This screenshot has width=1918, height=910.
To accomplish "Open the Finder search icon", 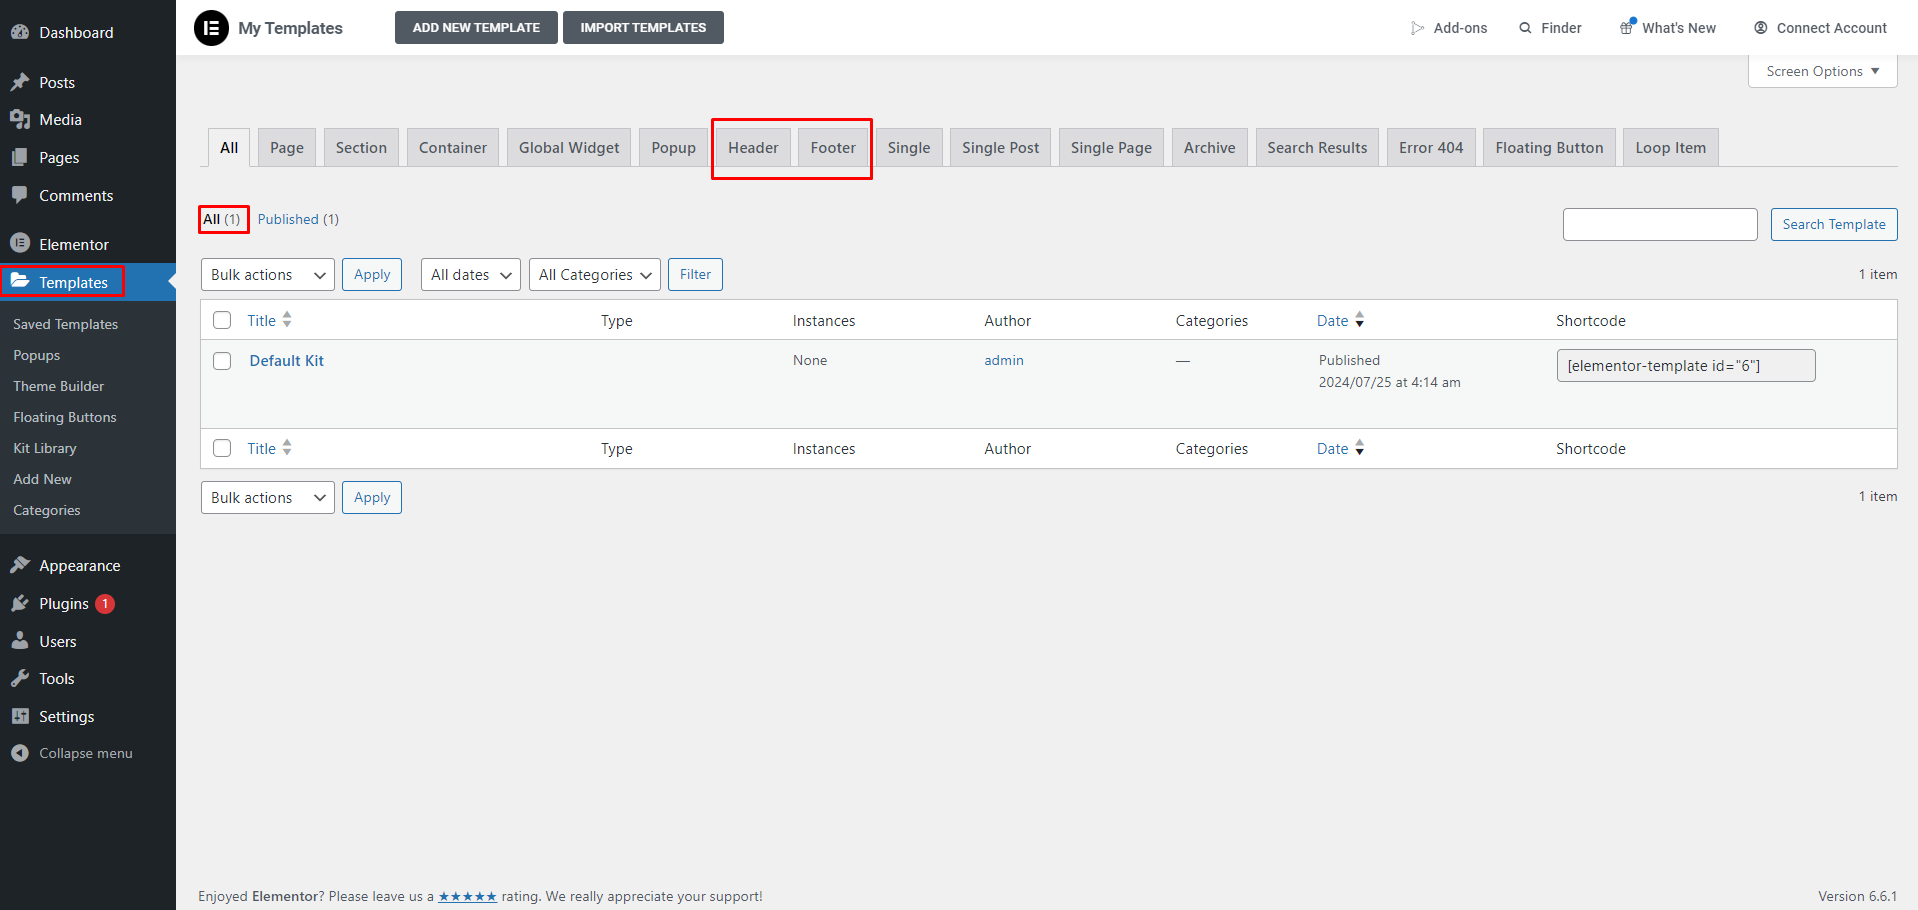I will (1525, 28).
